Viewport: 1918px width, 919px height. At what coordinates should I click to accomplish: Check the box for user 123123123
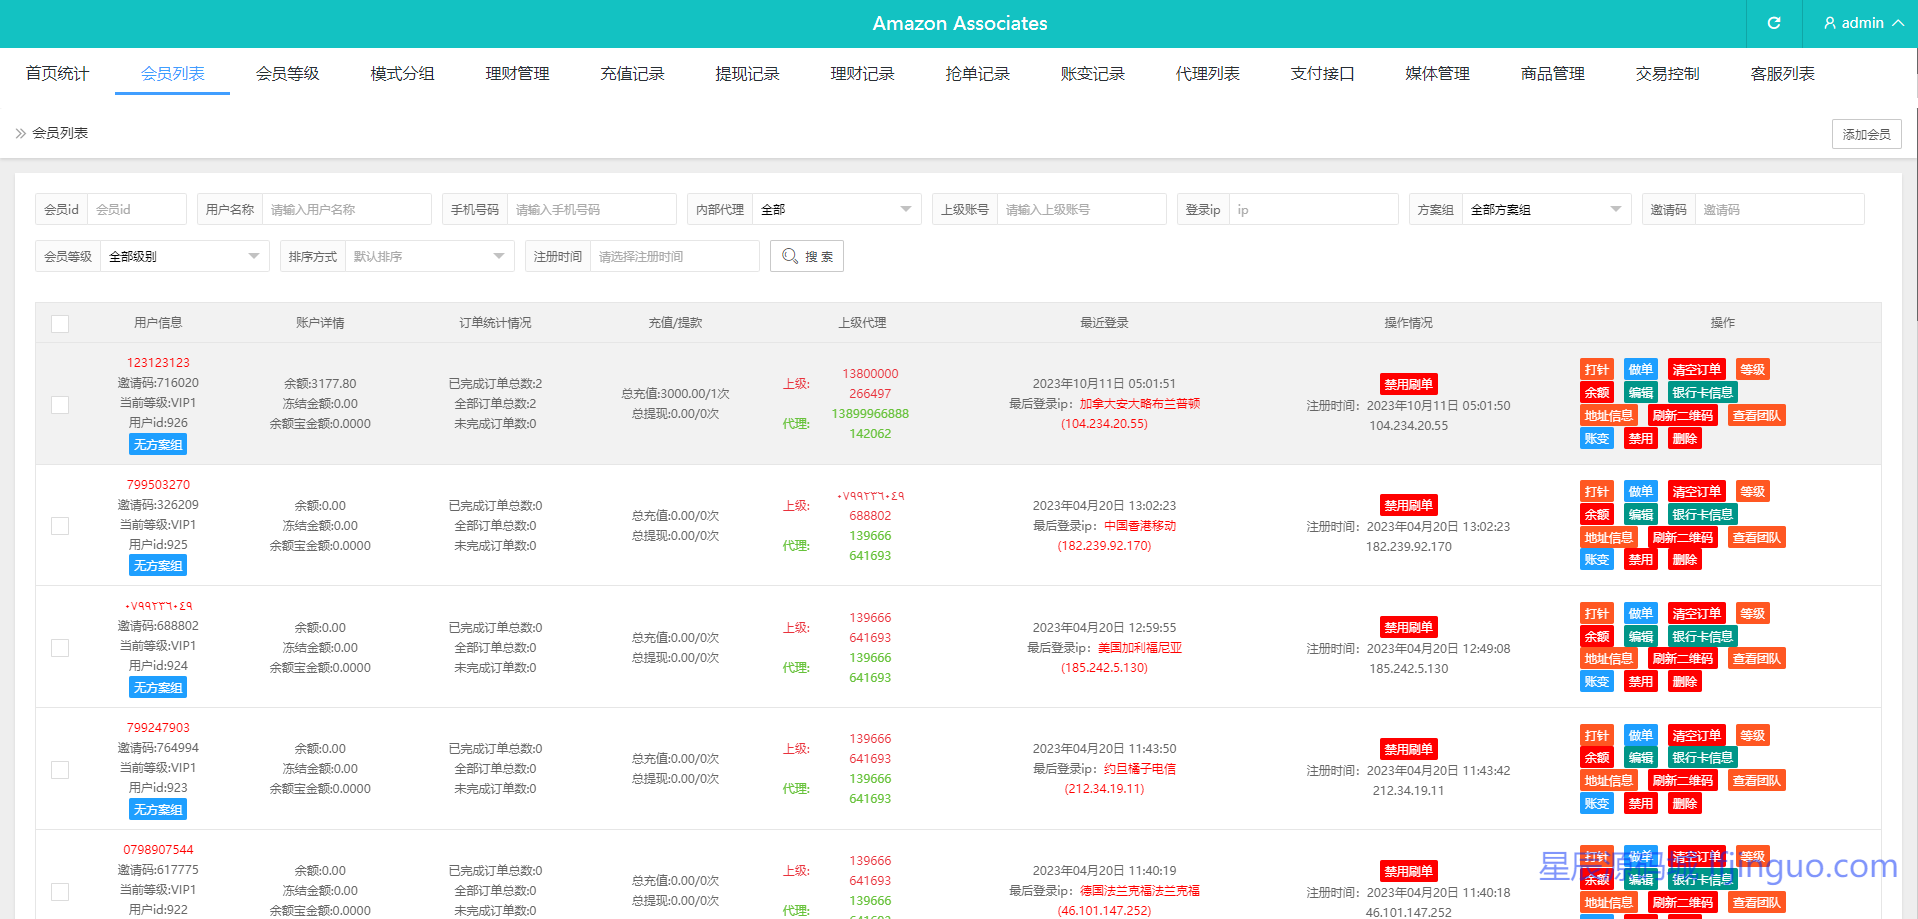(x=60, y=405)
